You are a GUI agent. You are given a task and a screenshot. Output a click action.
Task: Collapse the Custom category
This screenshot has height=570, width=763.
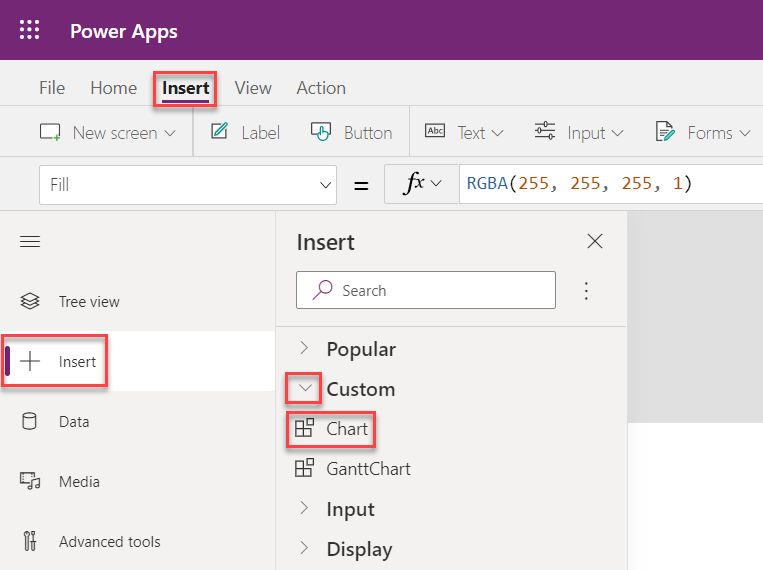click(x=306, y=389)
